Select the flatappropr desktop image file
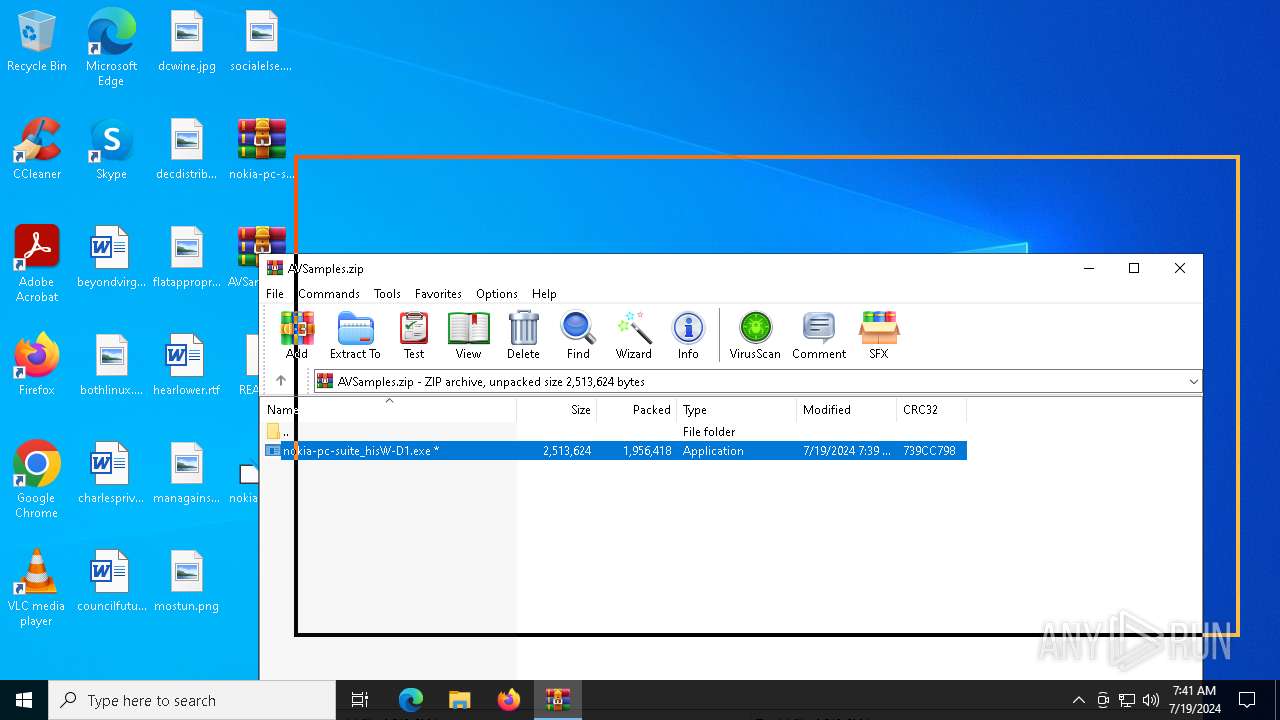This screenshot has height=720, width=1280. [x=187, y=257]
